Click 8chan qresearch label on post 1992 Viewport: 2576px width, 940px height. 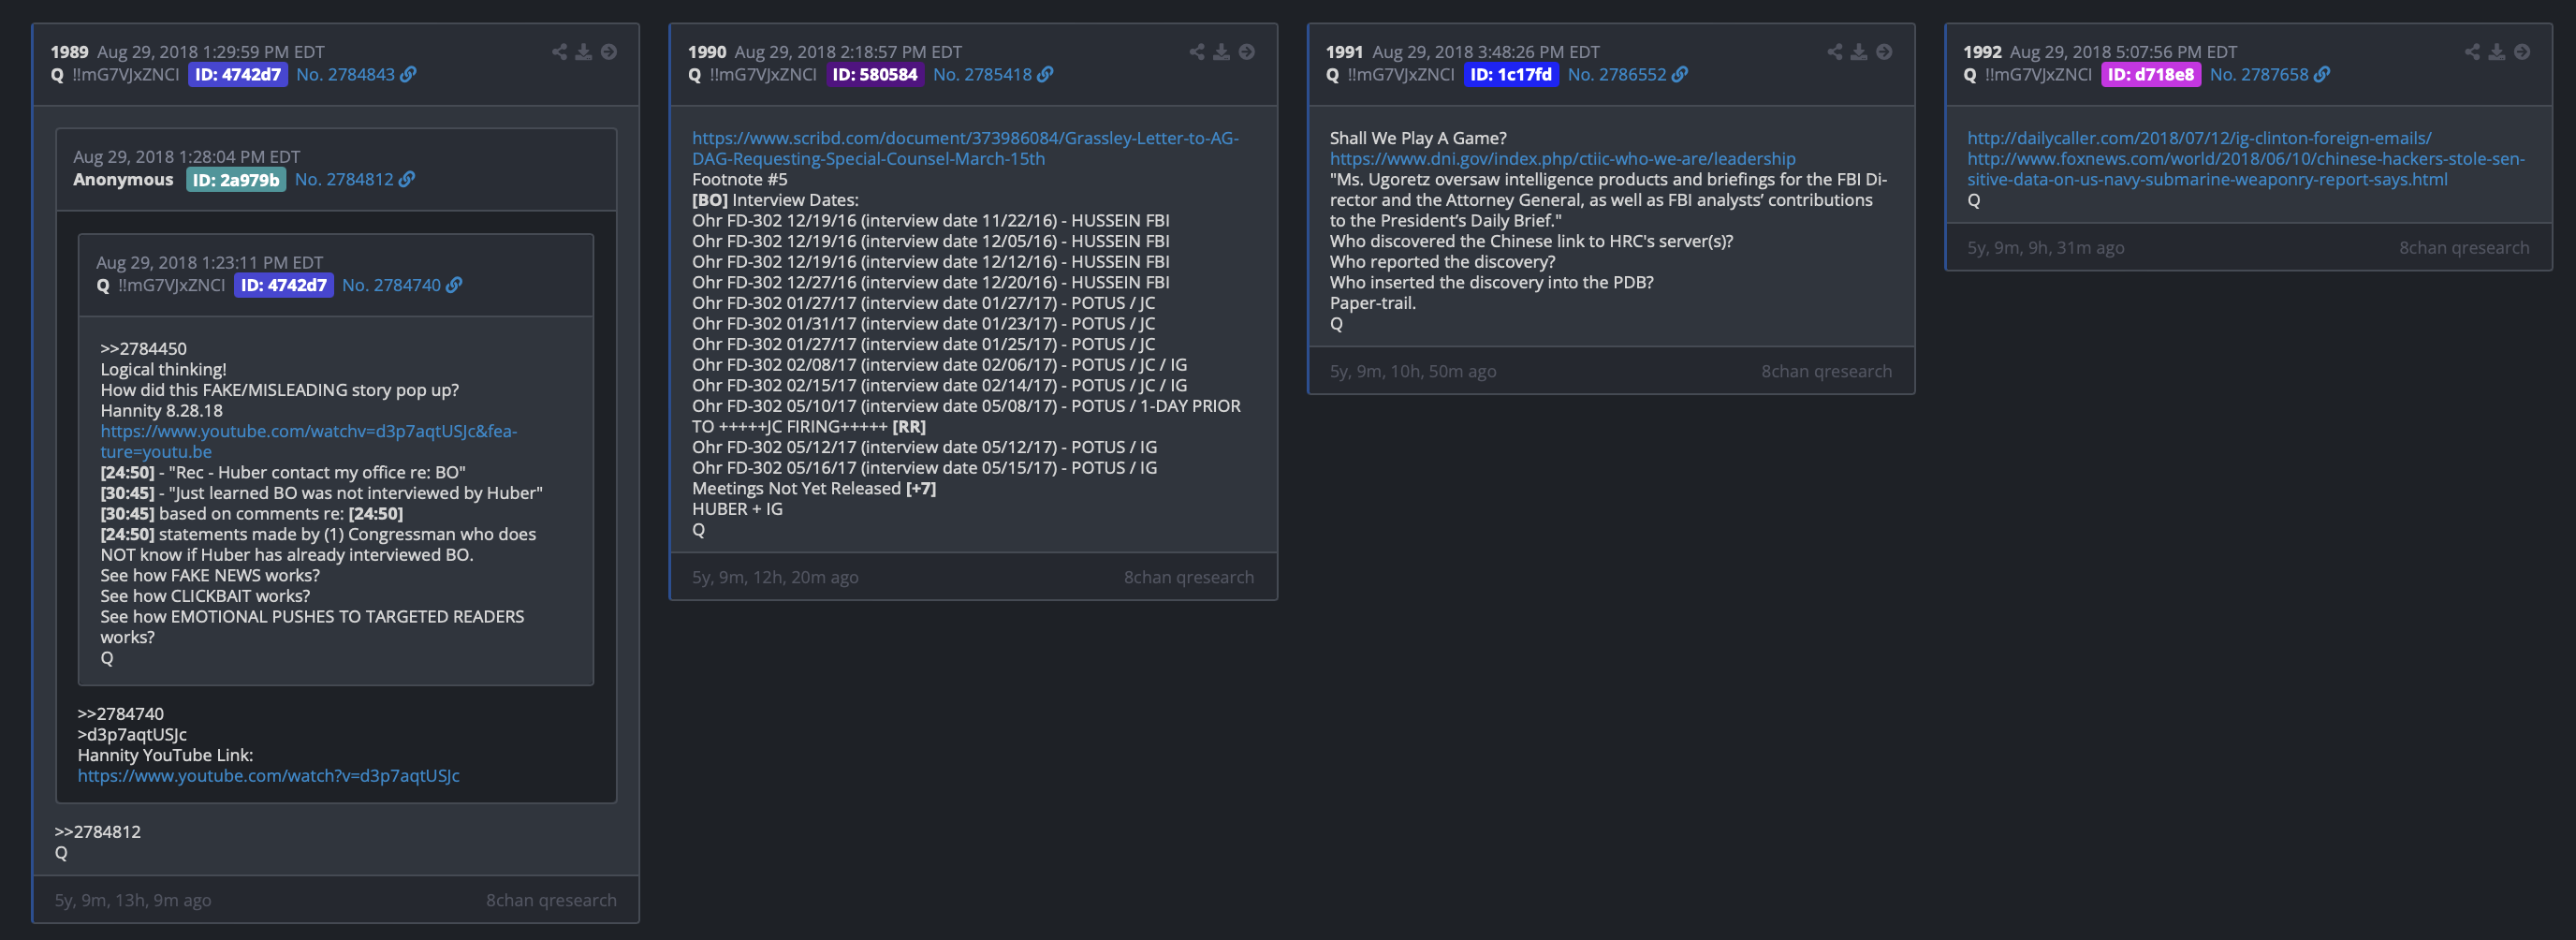pyautogui.click(x=2464, y=248)
